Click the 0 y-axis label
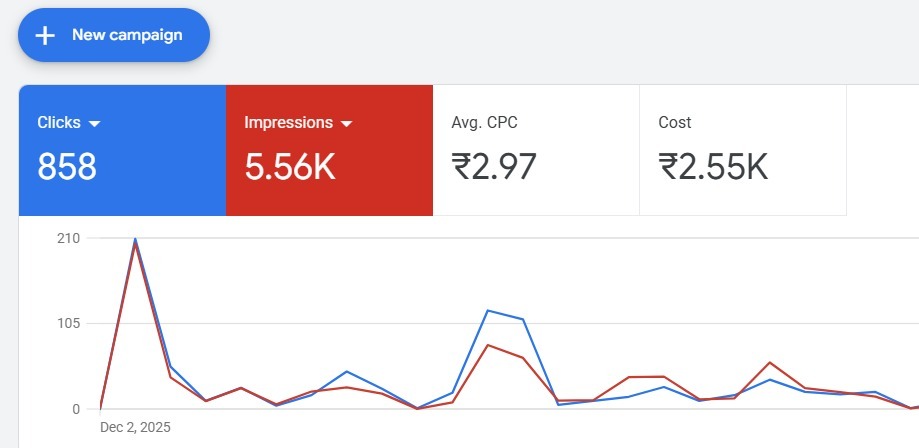Viewport: 919px width, 448px height. pyautogui.click(x=76, y=409)
